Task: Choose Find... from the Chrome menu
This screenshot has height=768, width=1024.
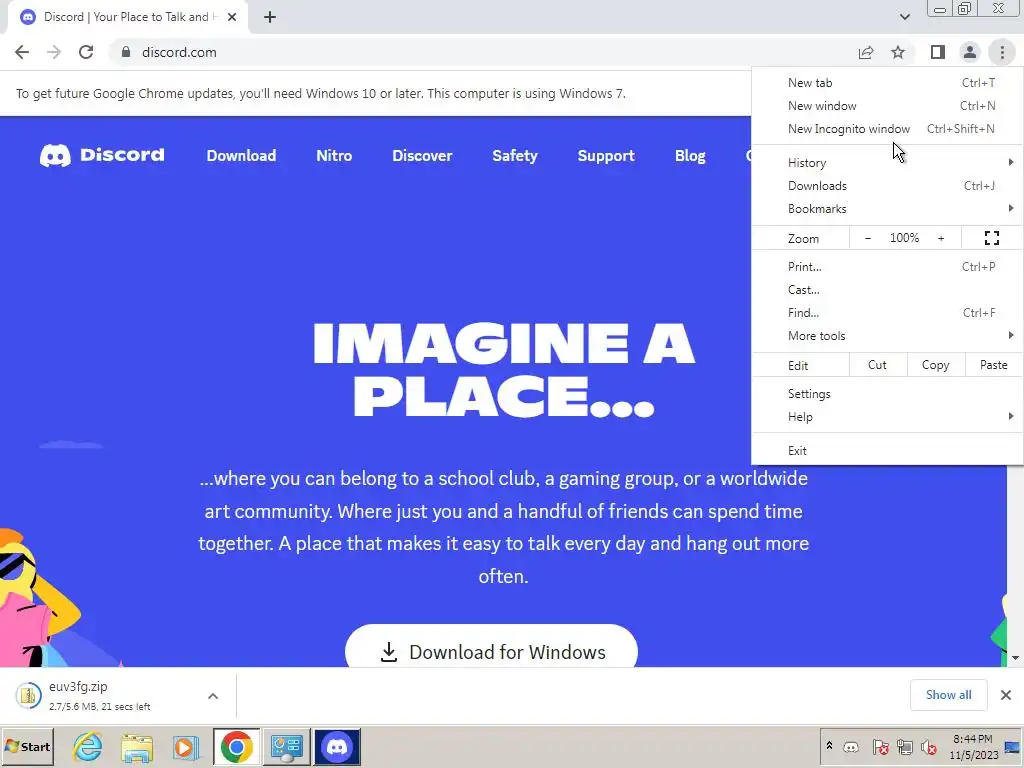Action: 887,313
